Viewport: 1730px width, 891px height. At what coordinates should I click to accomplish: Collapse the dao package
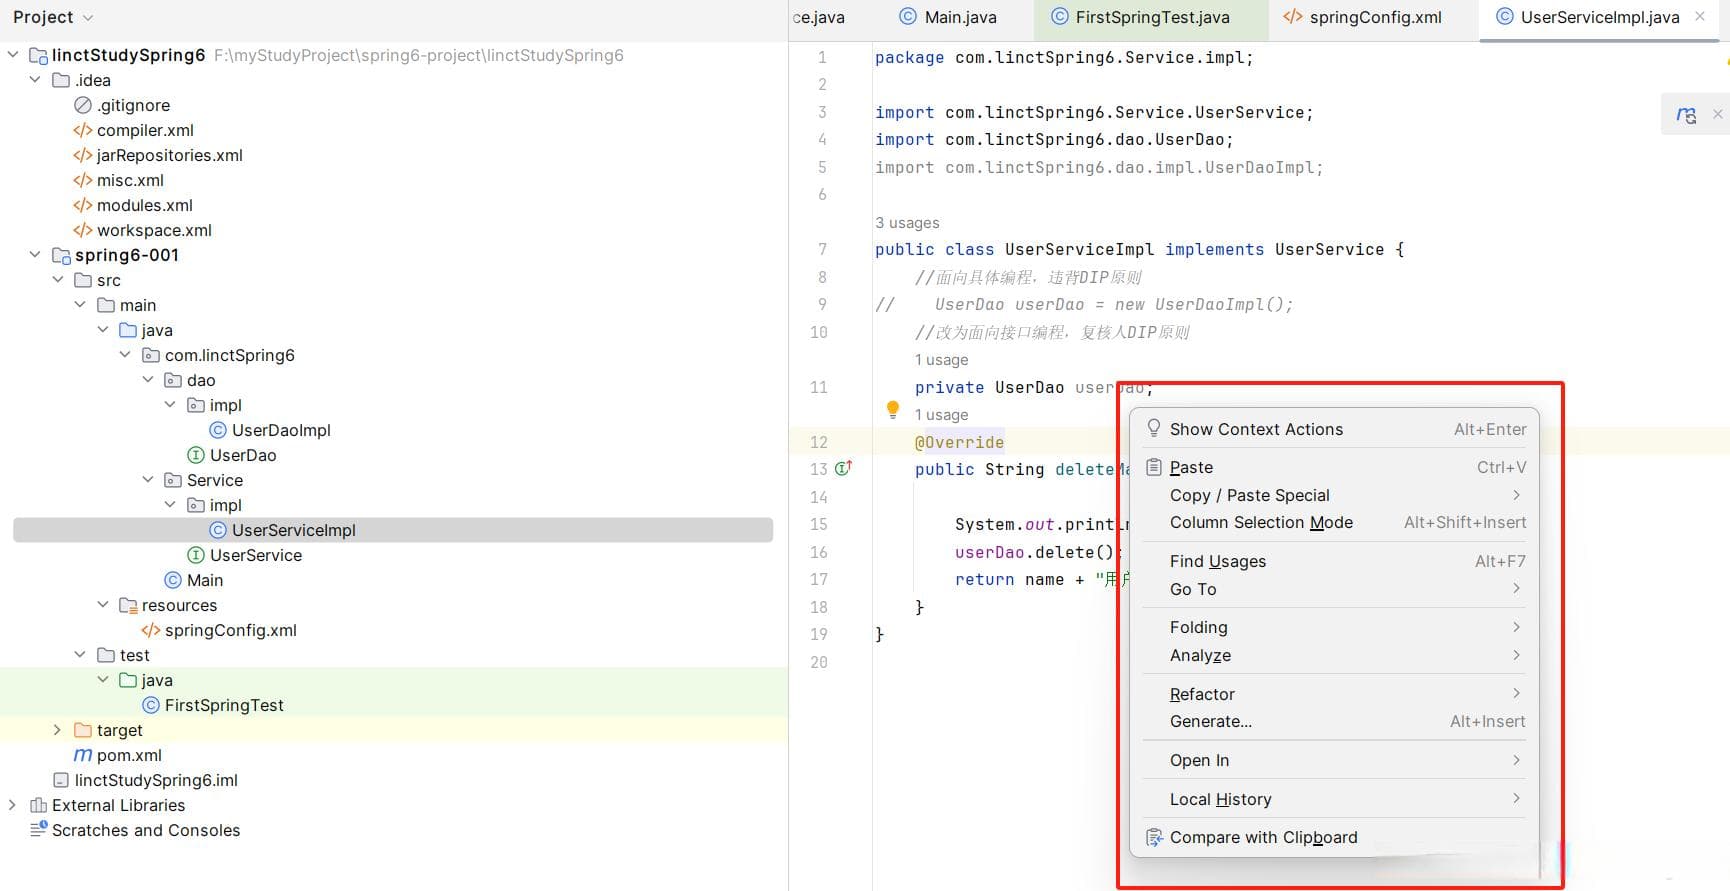click(148, 380)
